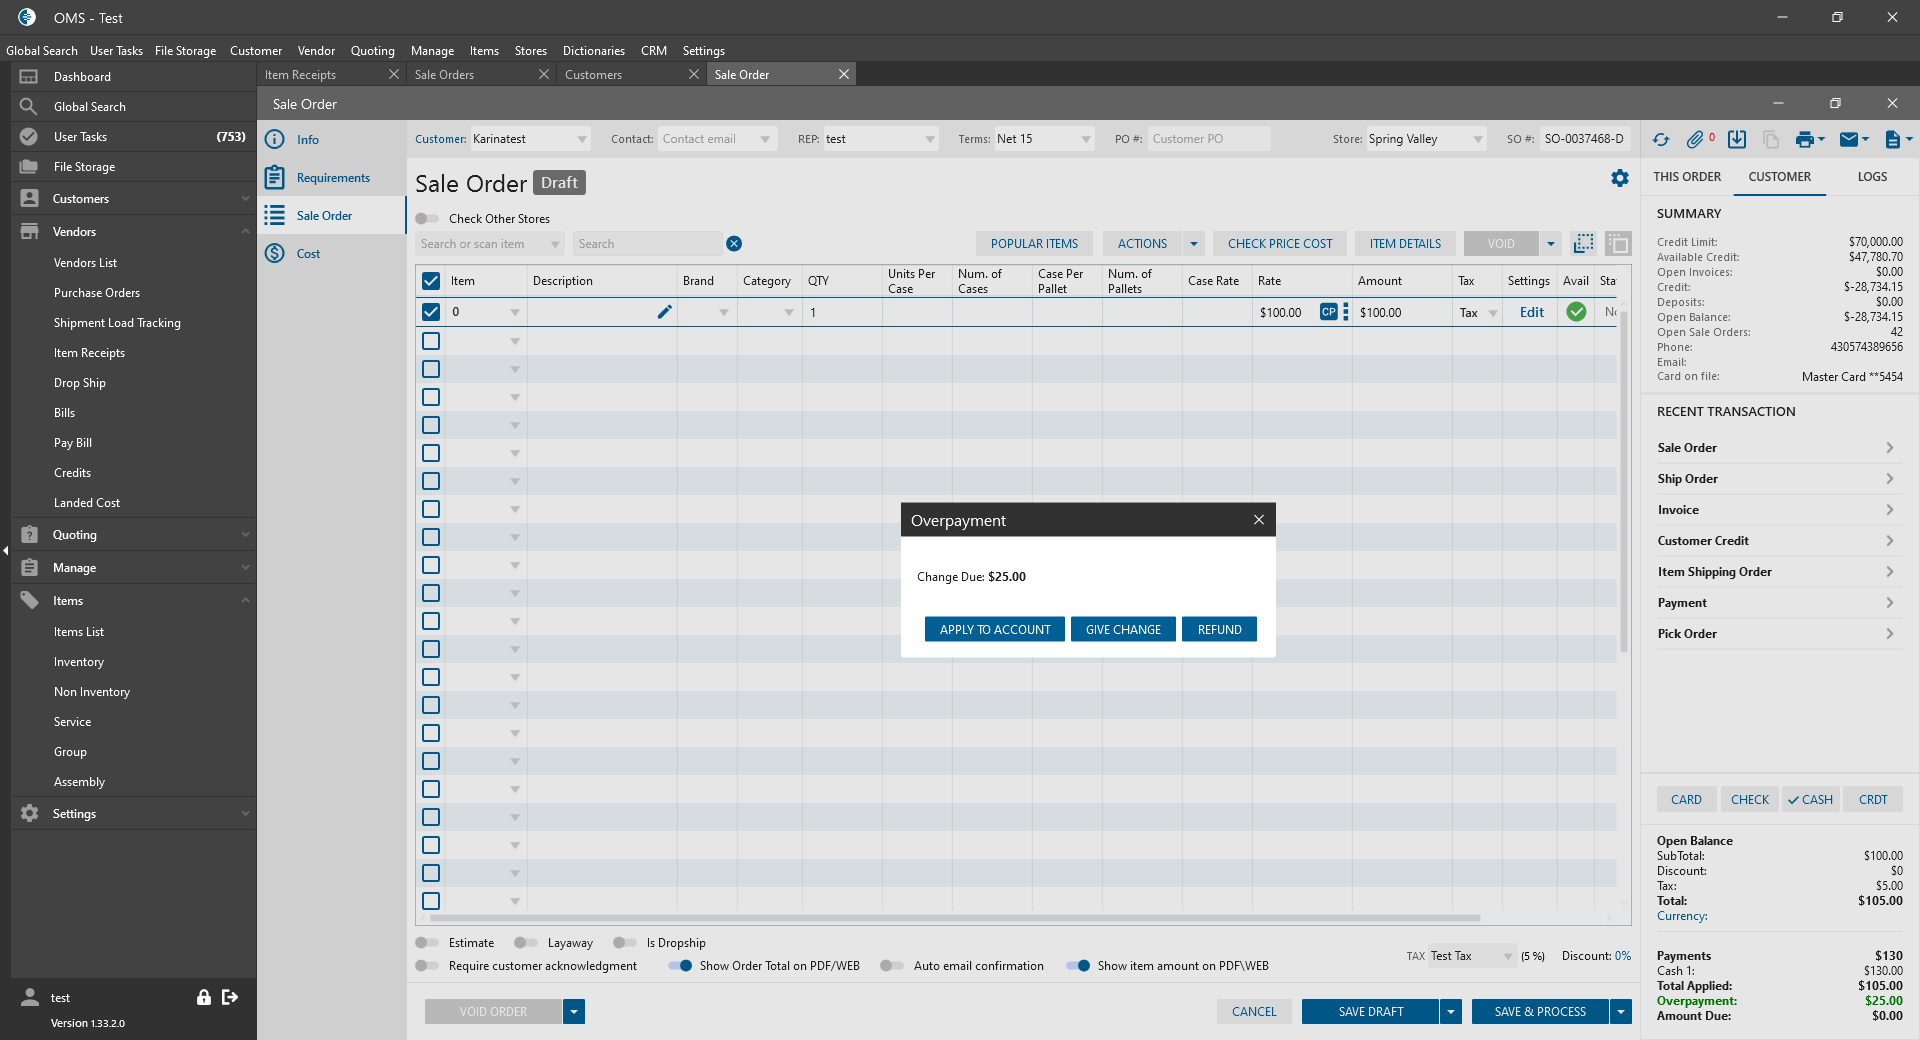Click the refresh icon in order toolbar
Screen dimensions: 1920x1040
pyautogui.click(x=1661, y=140)
